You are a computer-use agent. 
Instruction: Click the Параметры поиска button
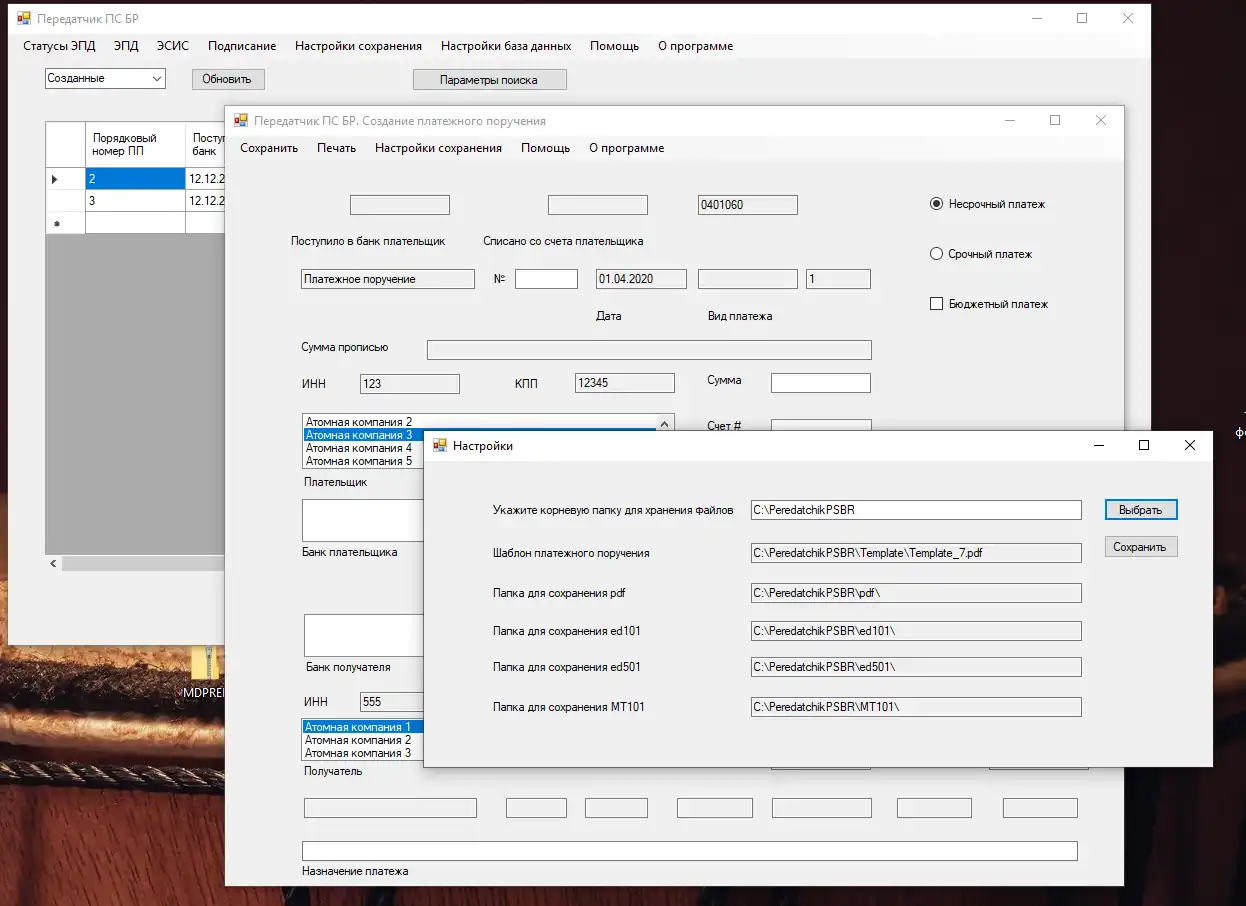489,80
